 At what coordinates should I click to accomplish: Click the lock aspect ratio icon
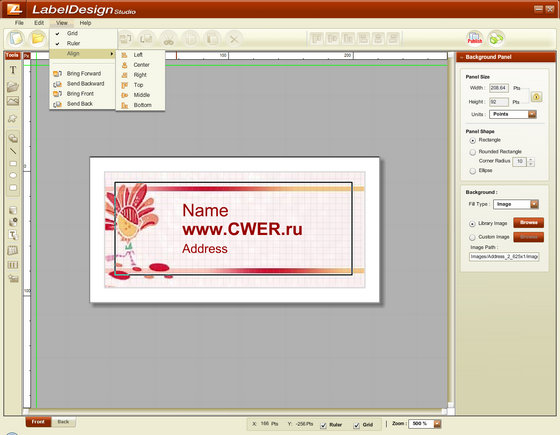point(536,97)
